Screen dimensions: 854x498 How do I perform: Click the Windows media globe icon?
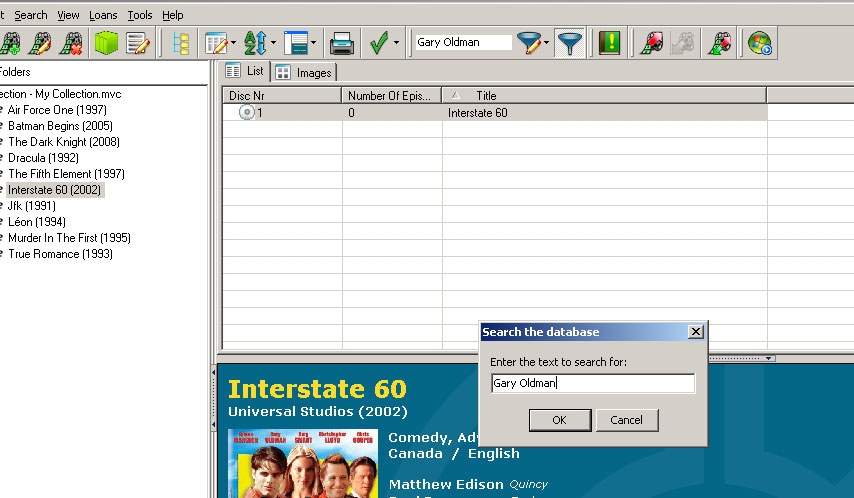coord(759,43)
